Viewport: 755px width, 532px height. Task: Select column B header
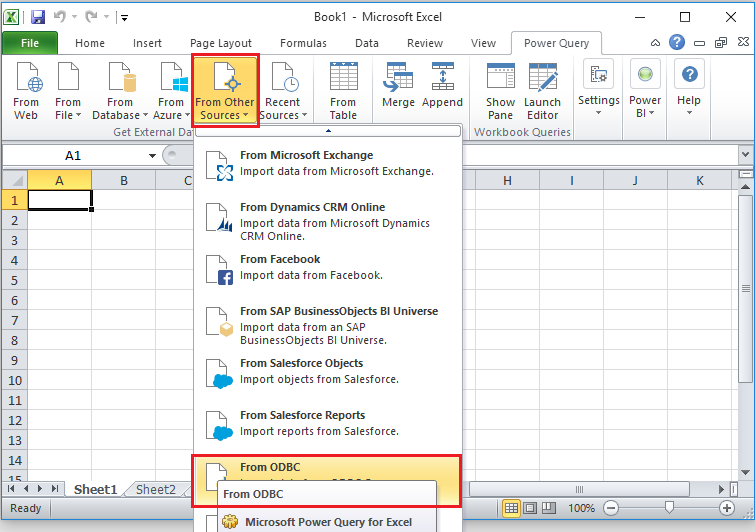(x=124, y=181)
